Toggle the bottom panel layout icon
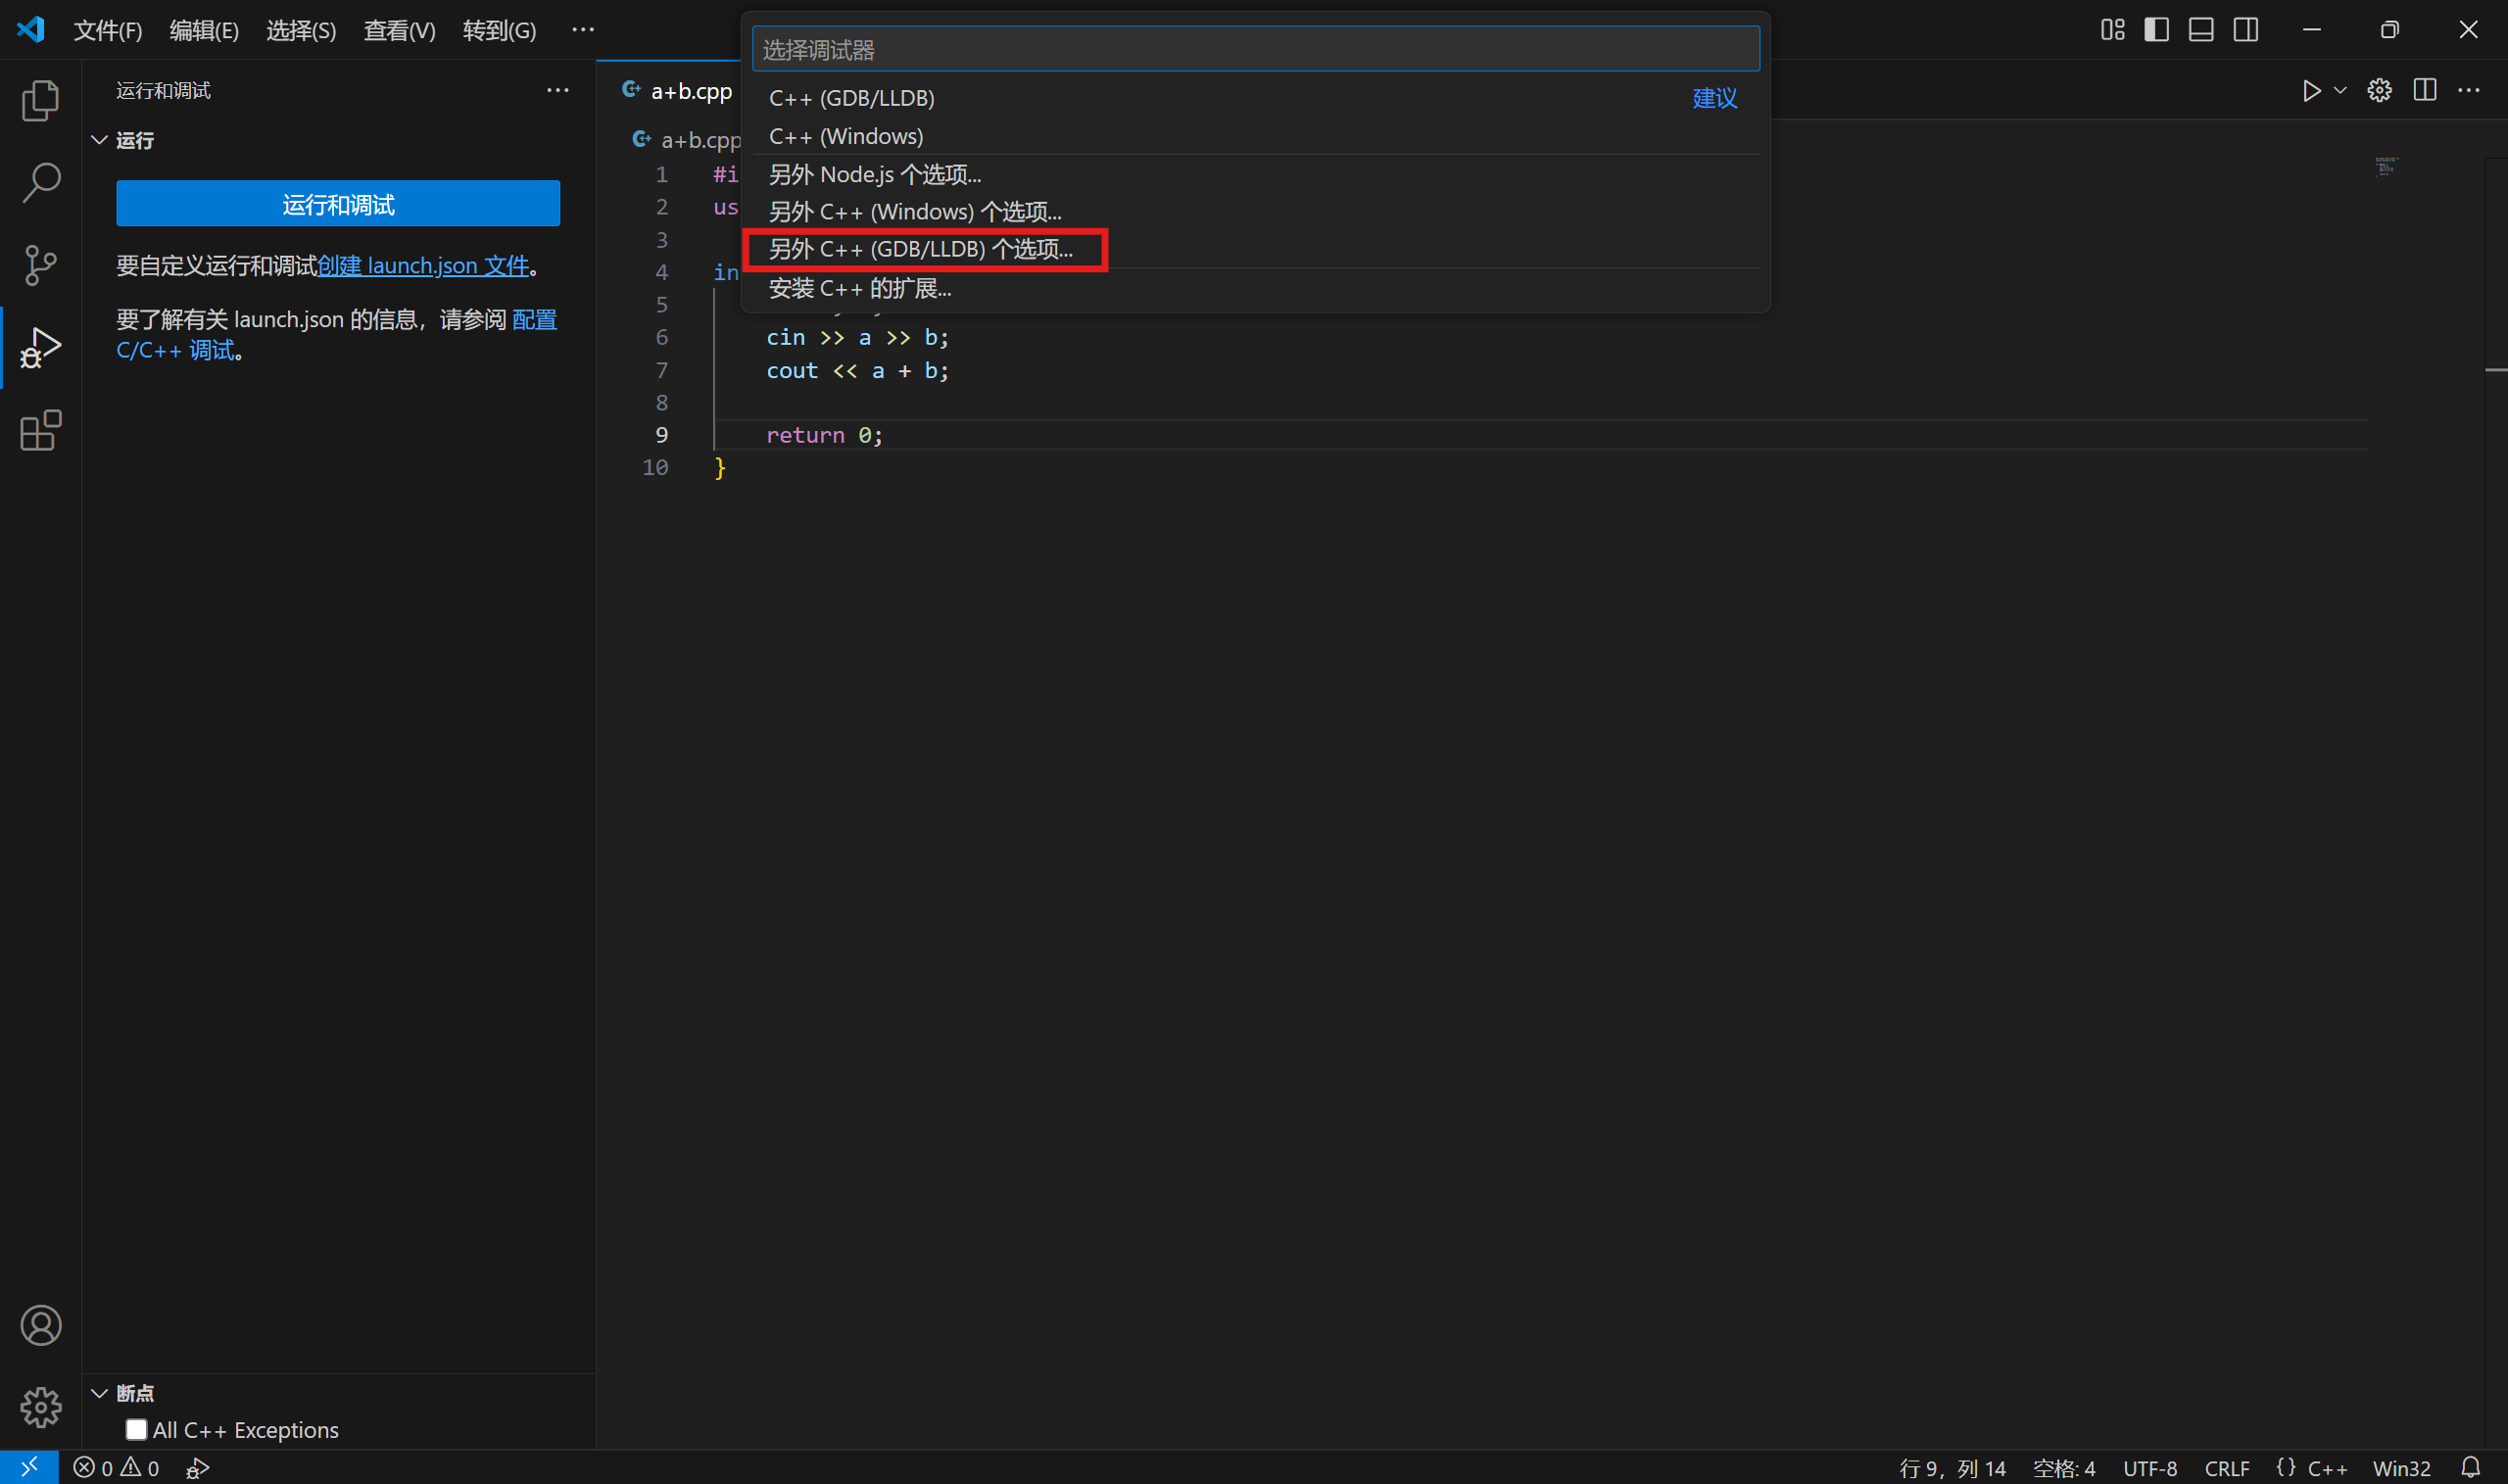The height and width of the screenshot is (1484, 2508). pos(2200,30)
